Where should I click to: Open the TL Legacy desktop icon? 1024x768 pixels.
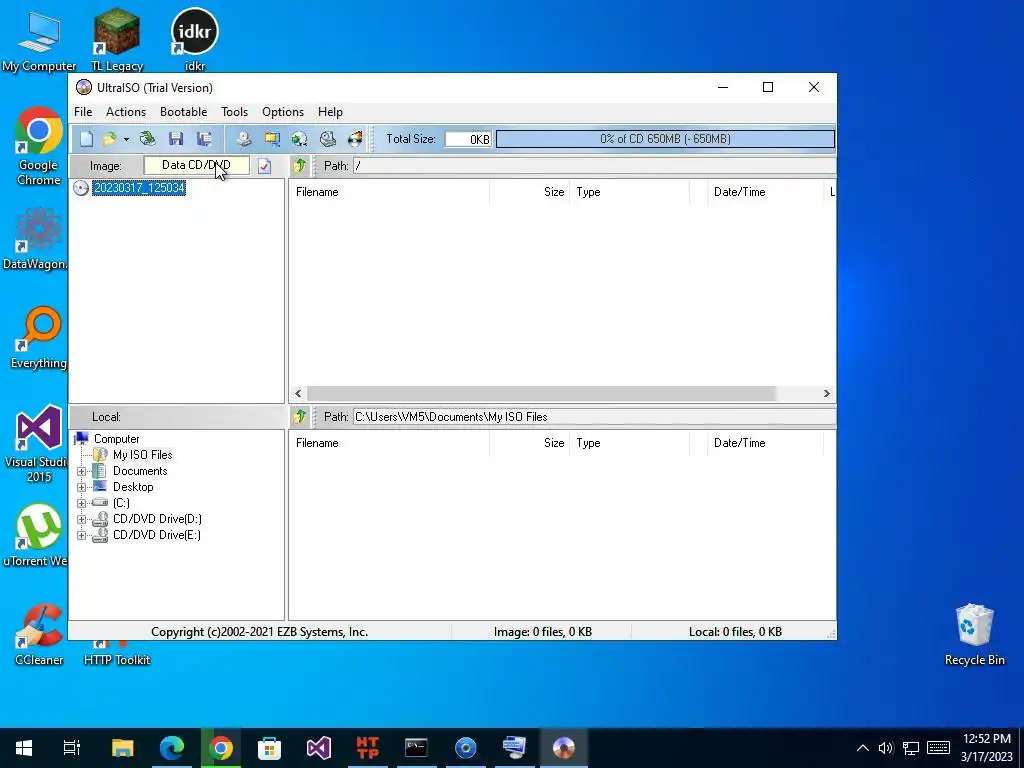pos(117,39)
